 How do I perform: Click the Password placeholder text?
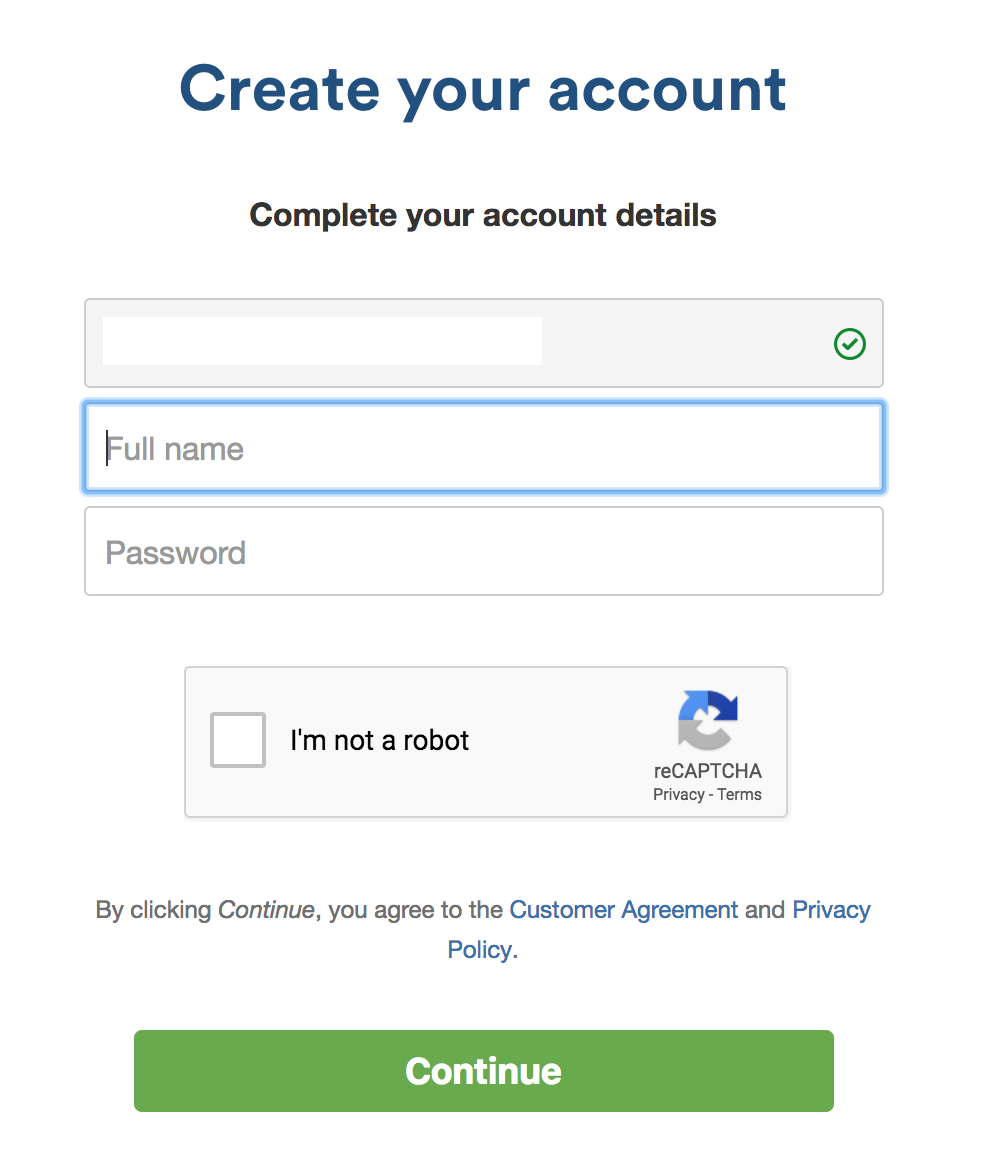176,553
